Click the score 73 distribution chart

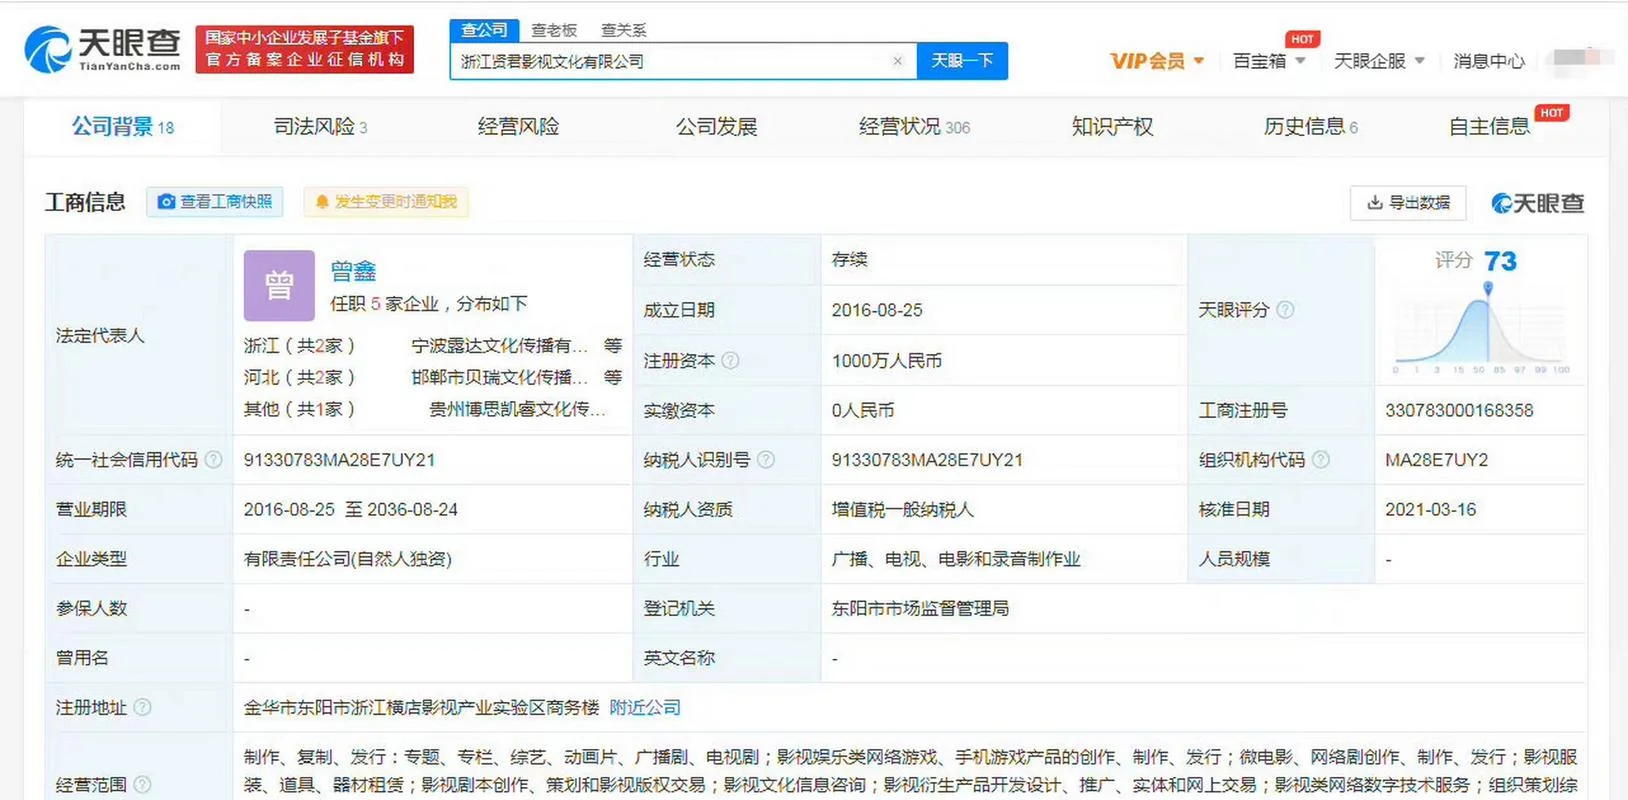click(x=1482, y=328)
